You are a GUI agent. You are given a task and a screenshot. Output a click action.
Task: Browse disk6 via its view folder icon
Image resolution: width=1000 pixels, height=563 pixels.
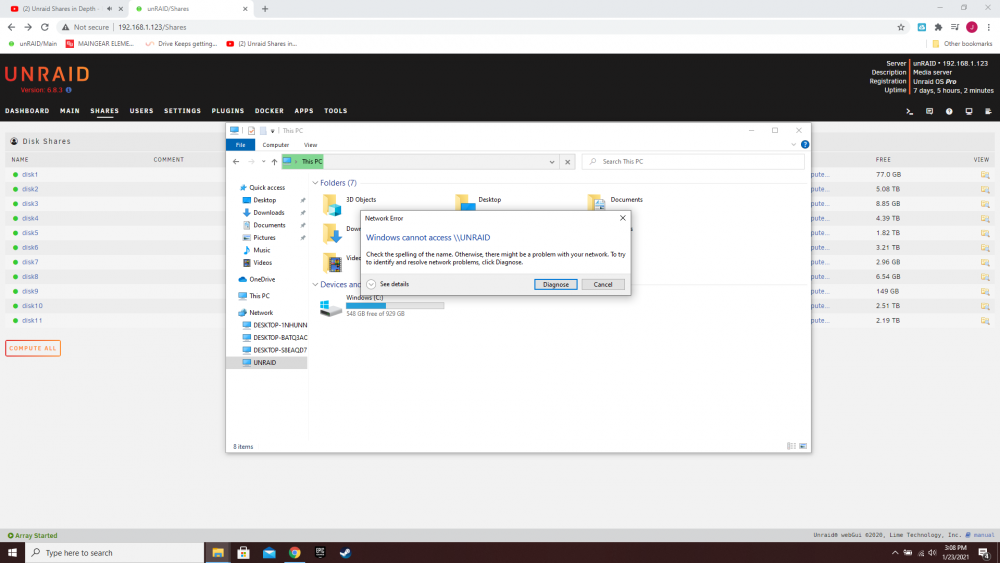pos(985,247)
